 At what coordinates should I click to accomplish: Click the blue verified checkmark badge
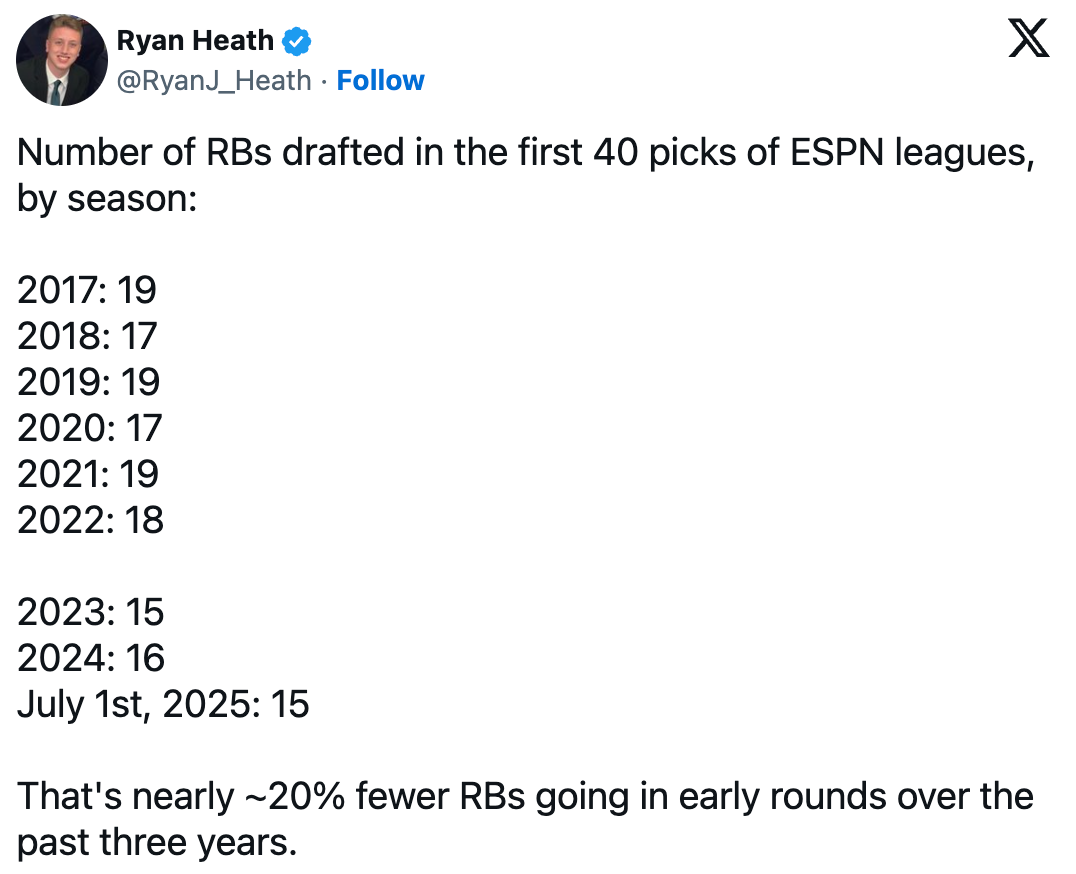click(x=298, y=42)
